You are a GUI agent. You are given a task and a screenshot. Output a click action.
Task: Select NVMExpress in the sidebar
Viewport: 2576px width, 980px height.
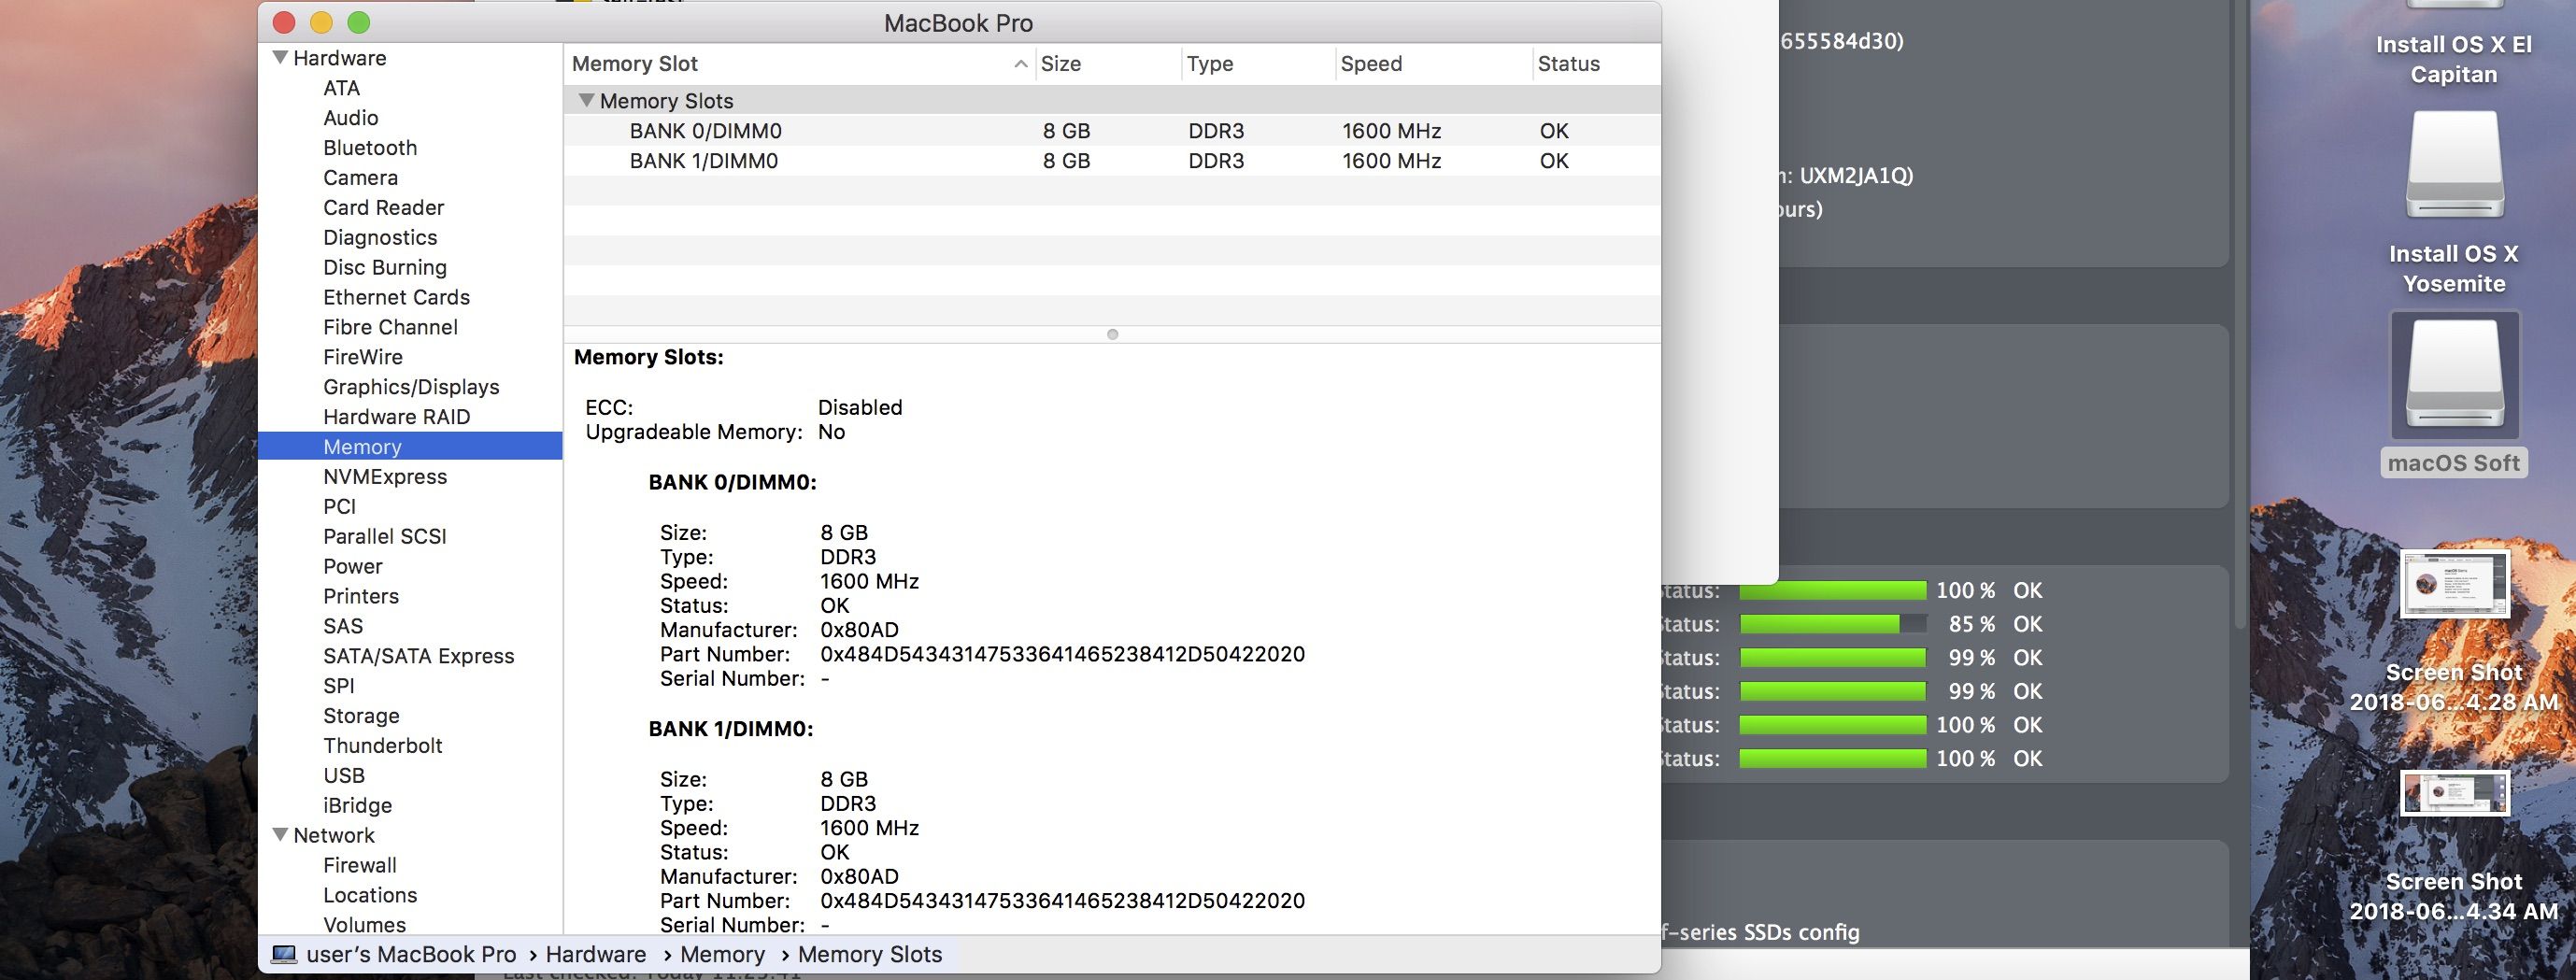pos(385,477)
